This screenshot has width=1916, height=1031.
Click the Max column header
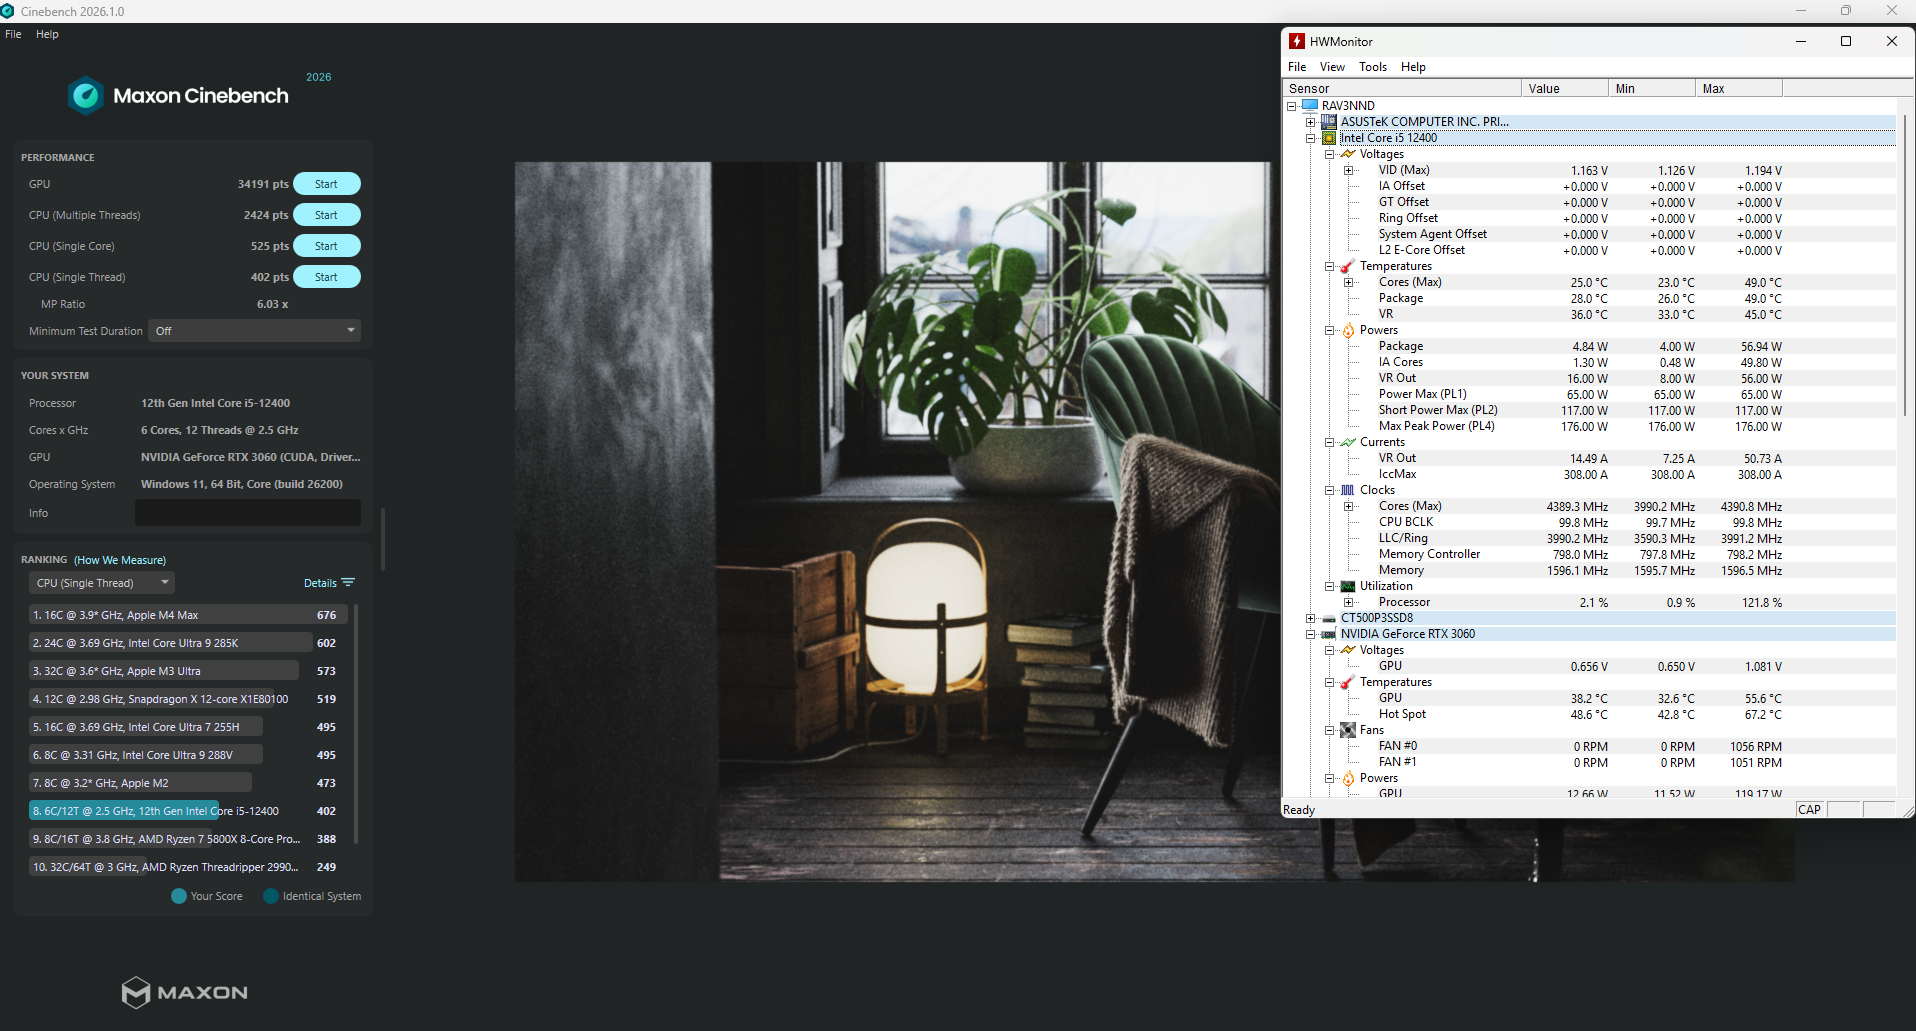click(1739, 88)
